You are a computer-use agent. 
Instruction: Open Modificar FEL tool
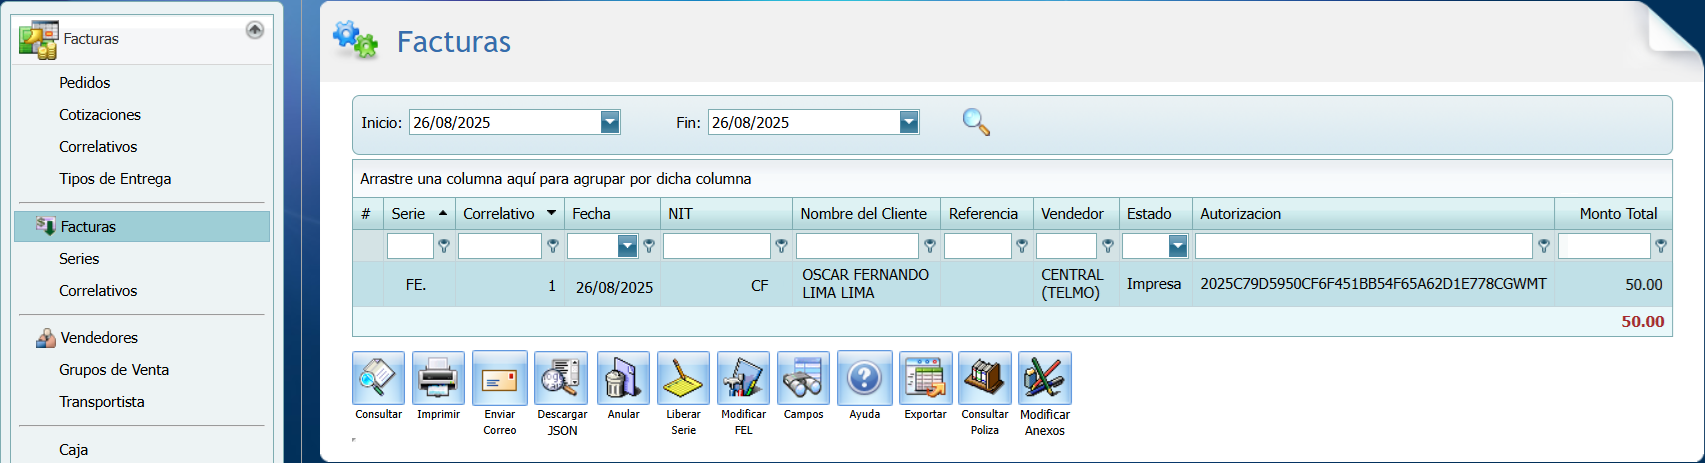[743, 379]
